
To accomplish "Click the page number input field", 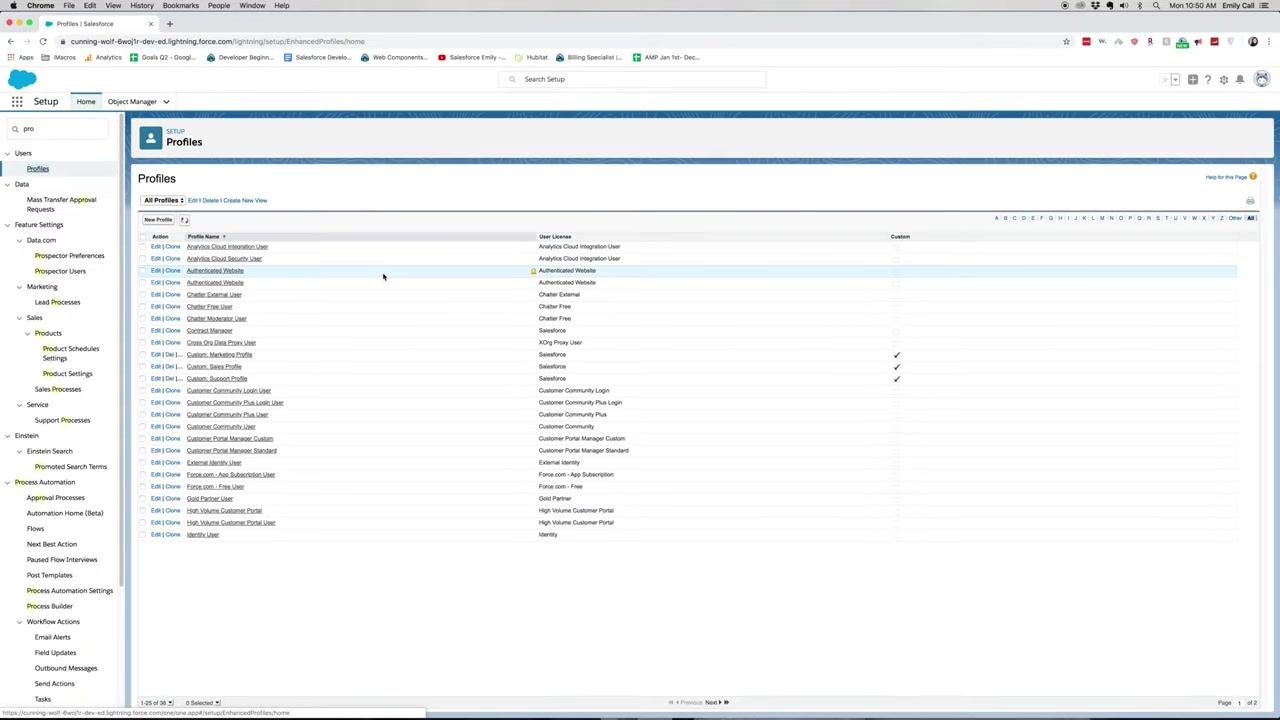I will click(1239, 702).
